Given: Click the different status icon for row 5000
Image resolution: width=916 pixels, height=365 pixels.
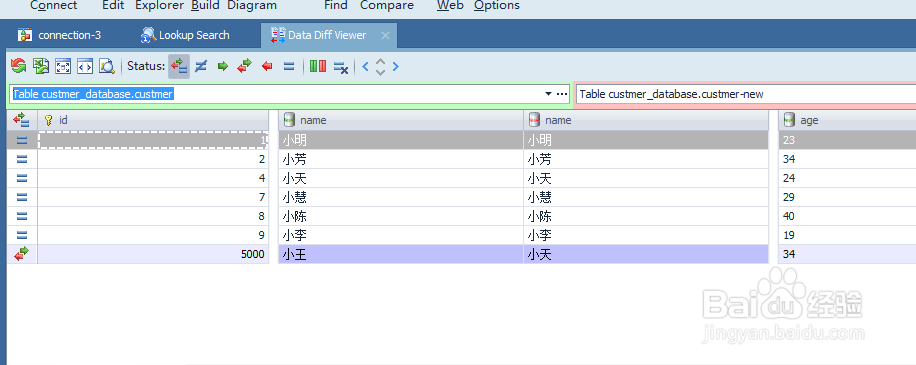Looking at the screenshot, I should [22, 254].
